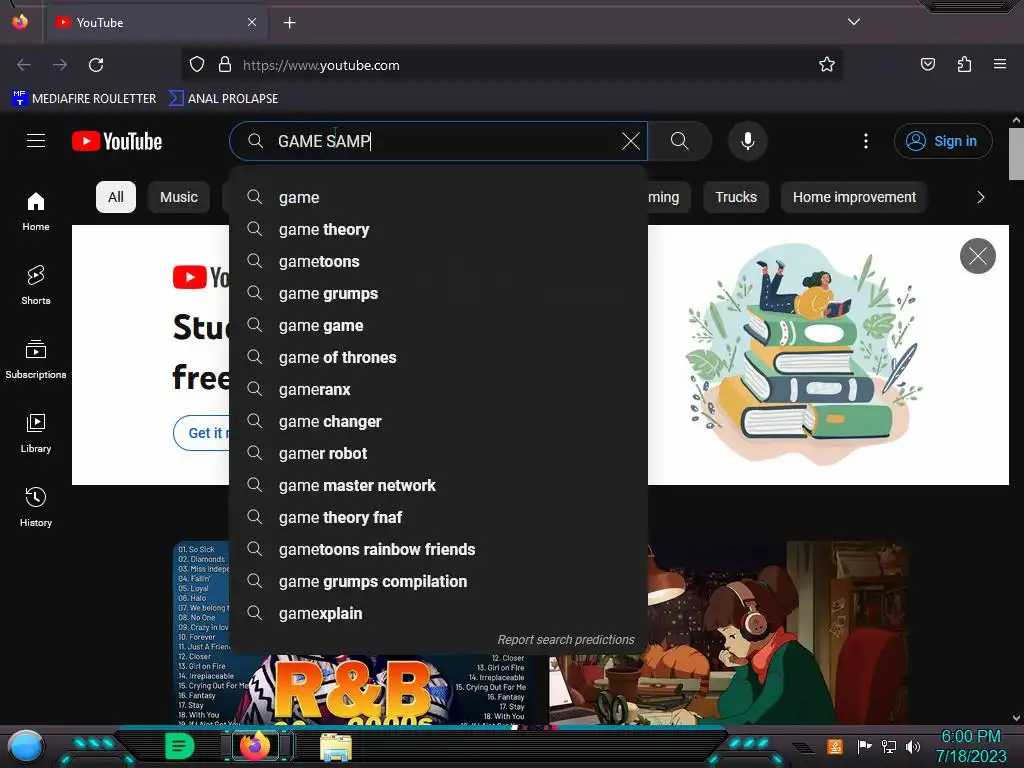Screen dimensions: 1024x768
Task: Choose 'gametoons' suggestion
Action: pos(438,261)
